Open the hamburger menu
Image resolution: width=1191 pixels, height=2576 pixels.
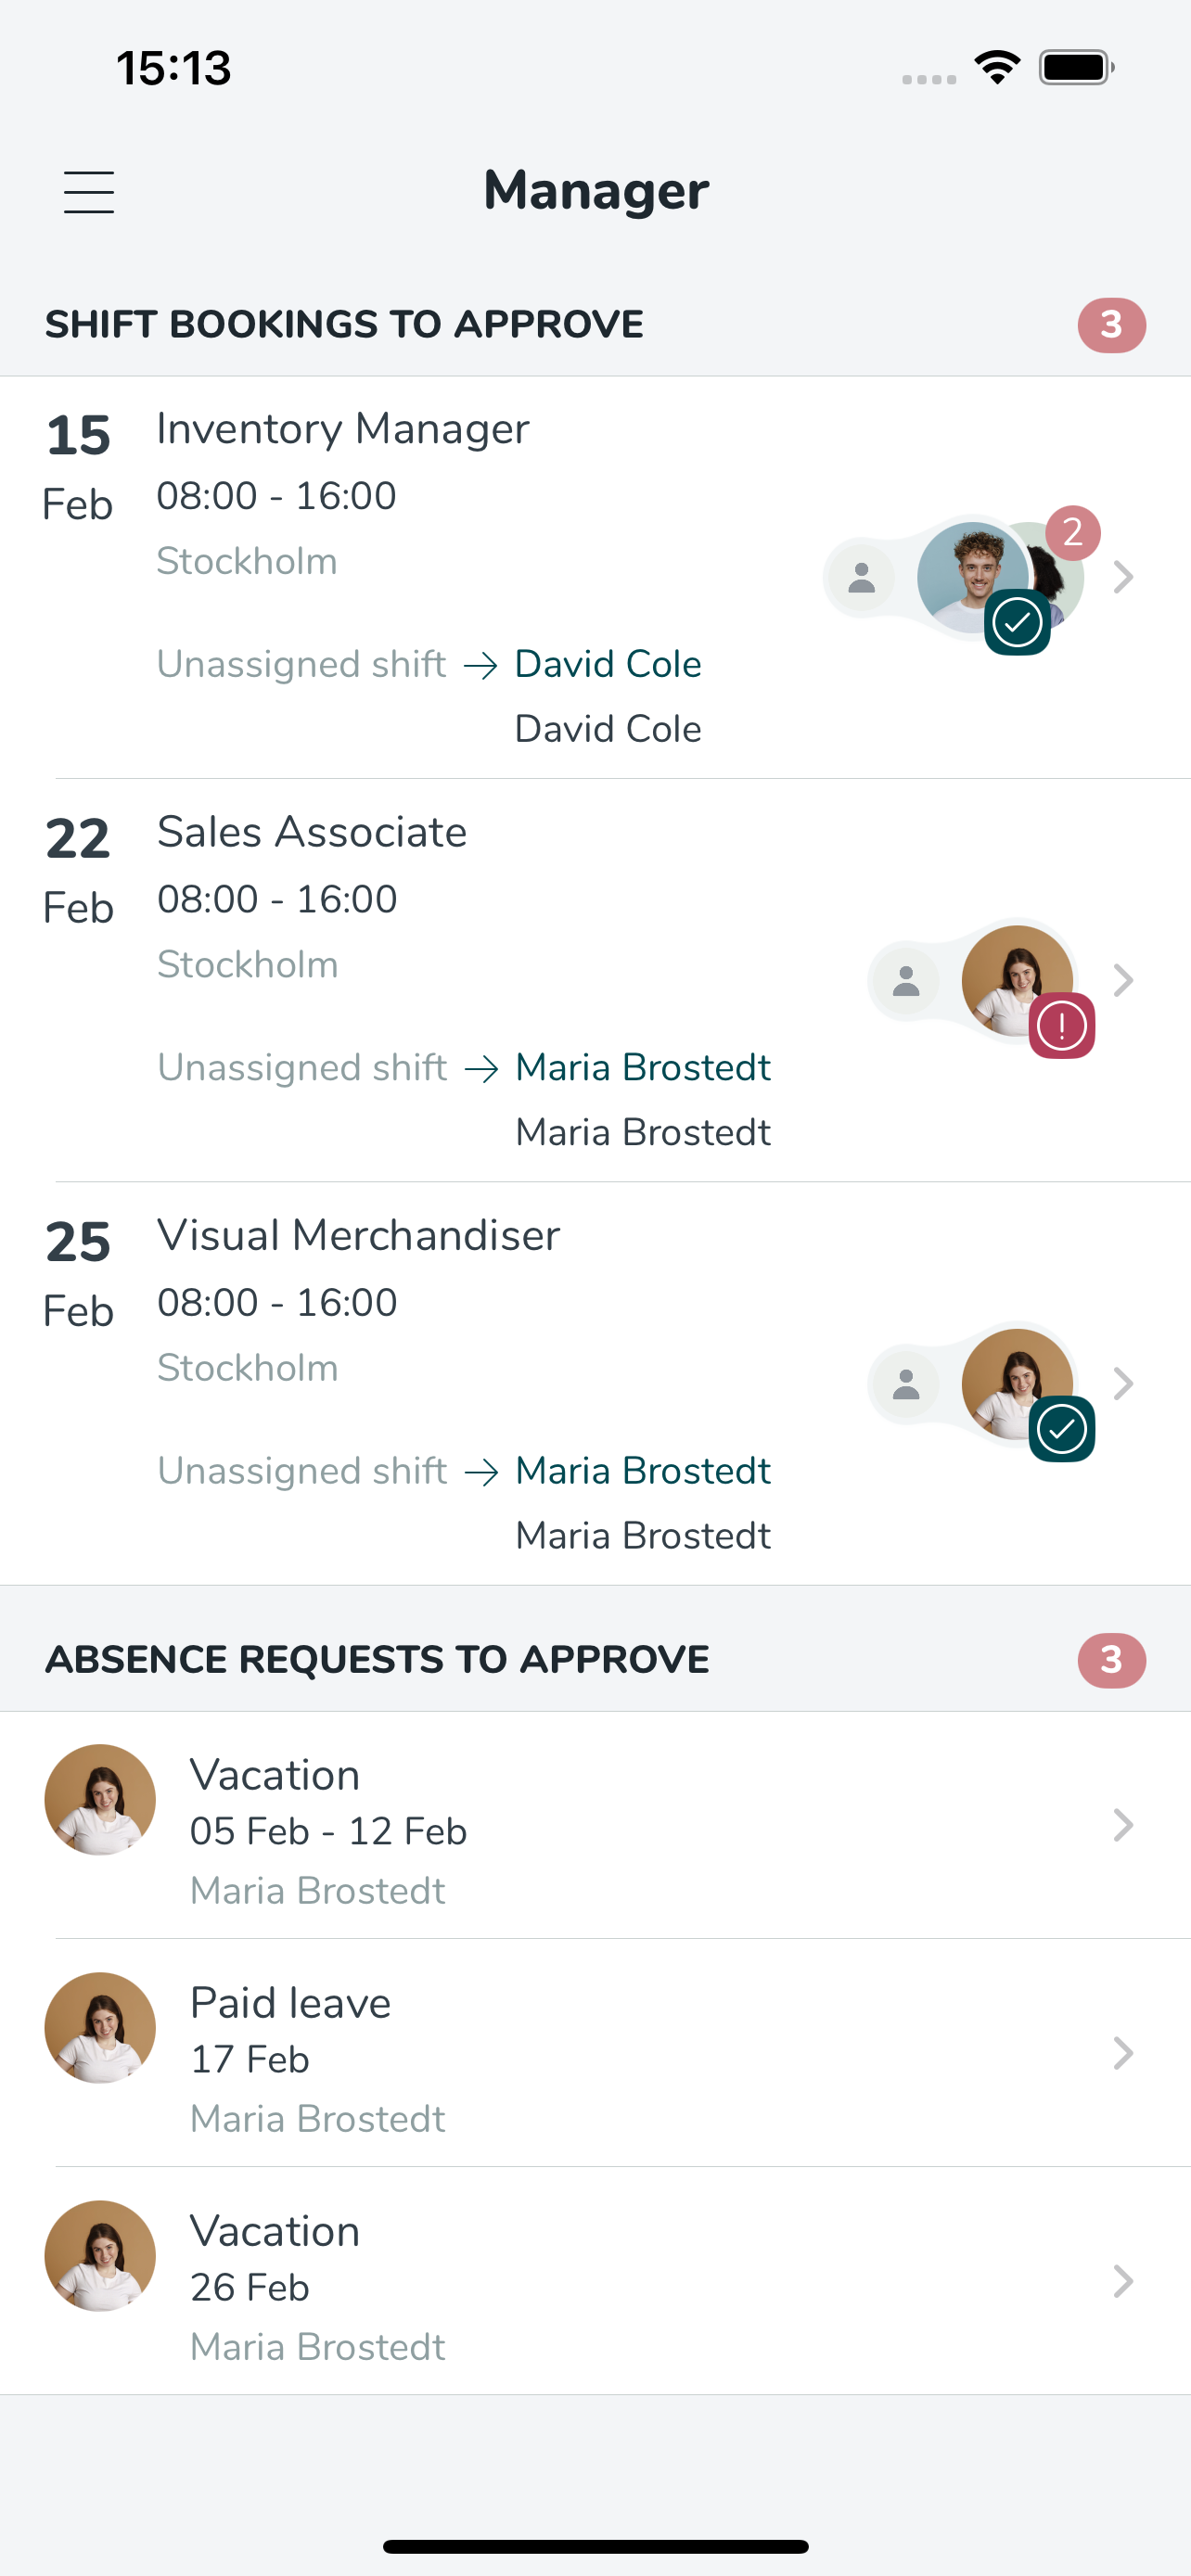pos(89,191)
